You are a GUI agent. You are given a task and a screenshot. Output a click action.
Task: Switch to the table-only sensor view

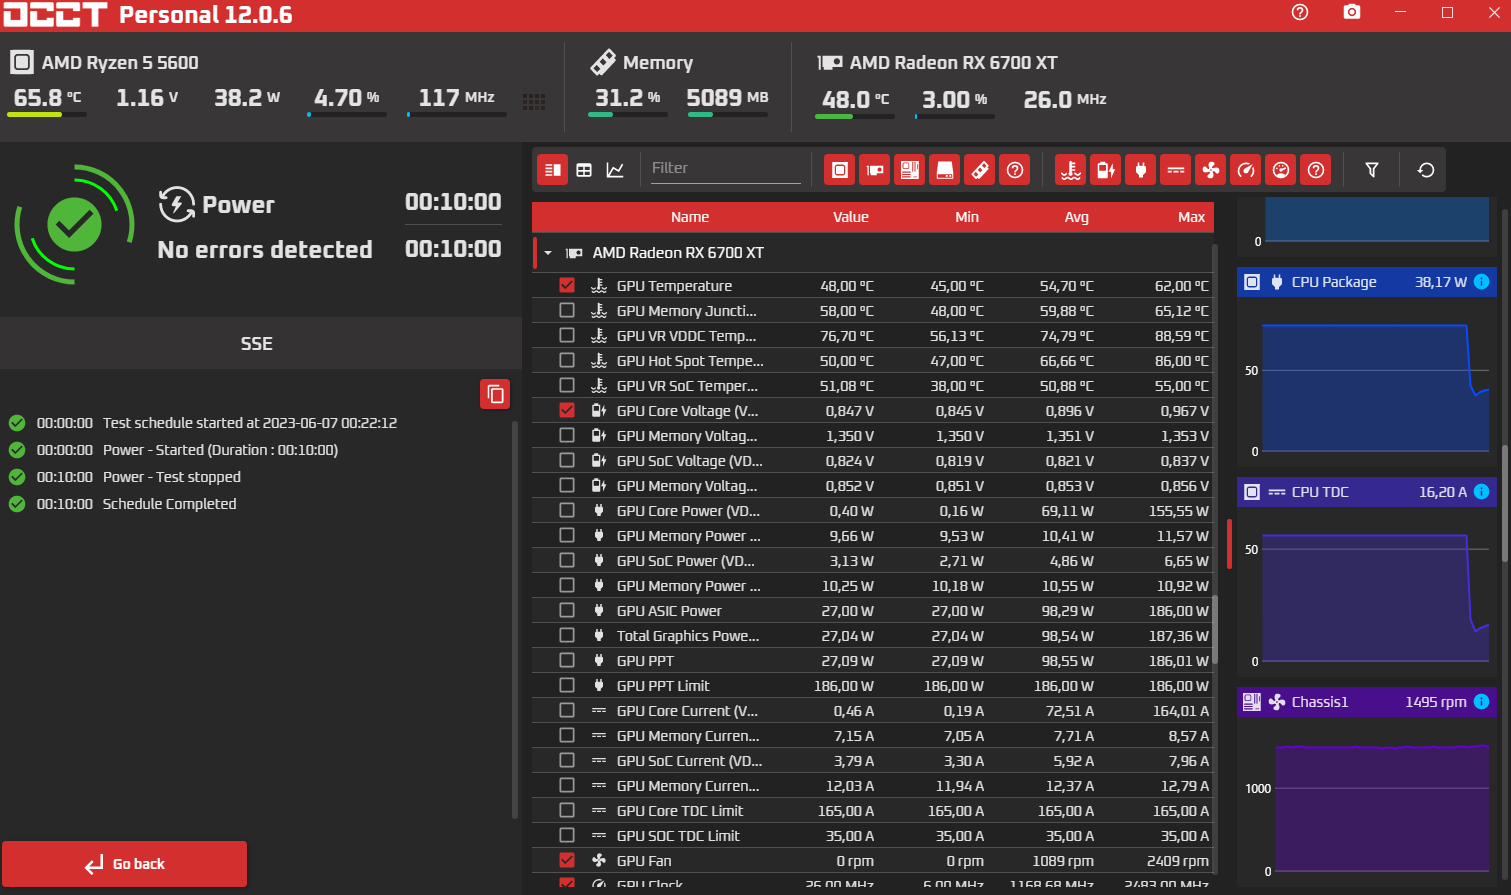584,170
